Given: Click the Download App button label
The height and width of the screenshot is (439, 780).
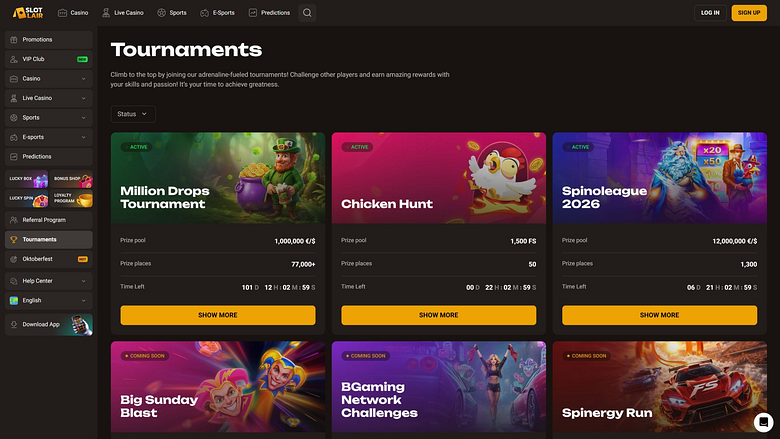Looking at the screenshot, I should (41, 325).
